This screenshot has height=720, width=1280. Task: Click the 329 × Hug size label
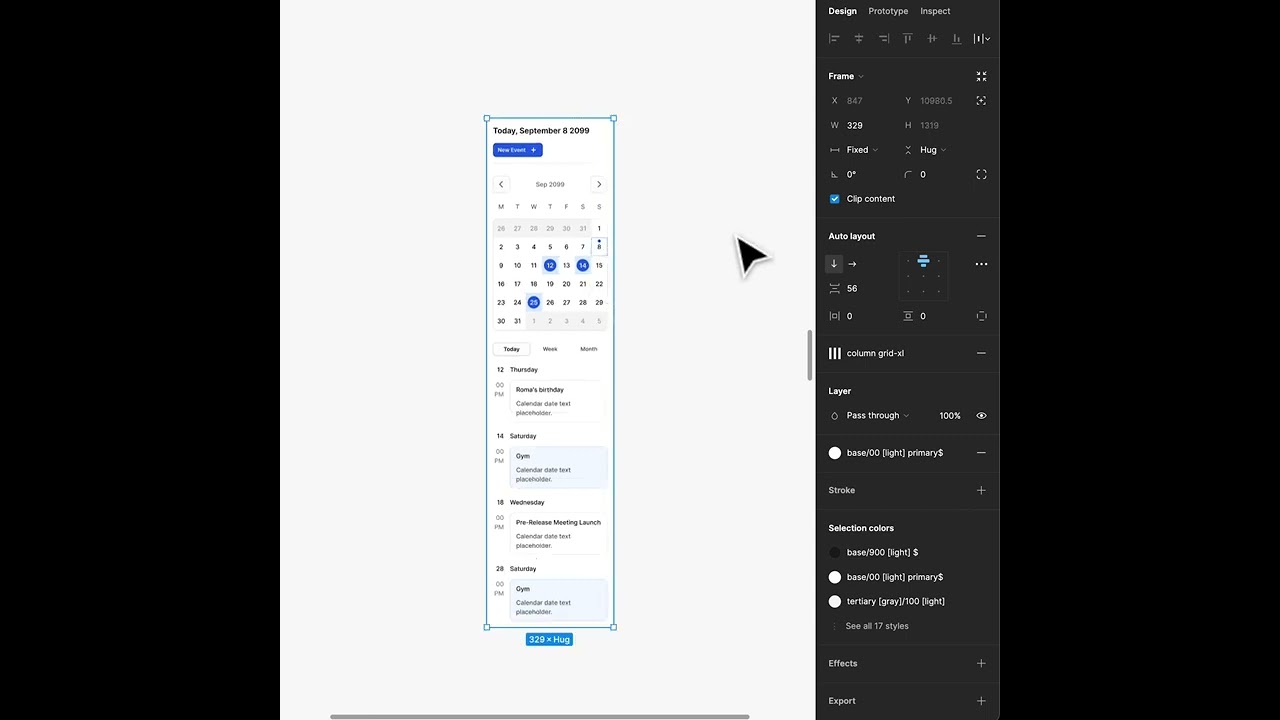(549, 639)
